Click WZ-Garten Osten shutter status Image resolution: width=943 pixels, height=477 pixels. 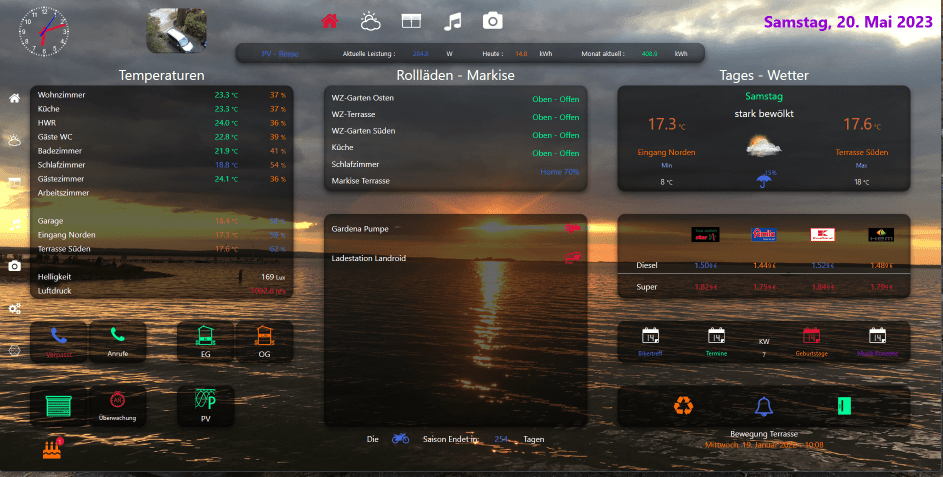tap(556, 99)
